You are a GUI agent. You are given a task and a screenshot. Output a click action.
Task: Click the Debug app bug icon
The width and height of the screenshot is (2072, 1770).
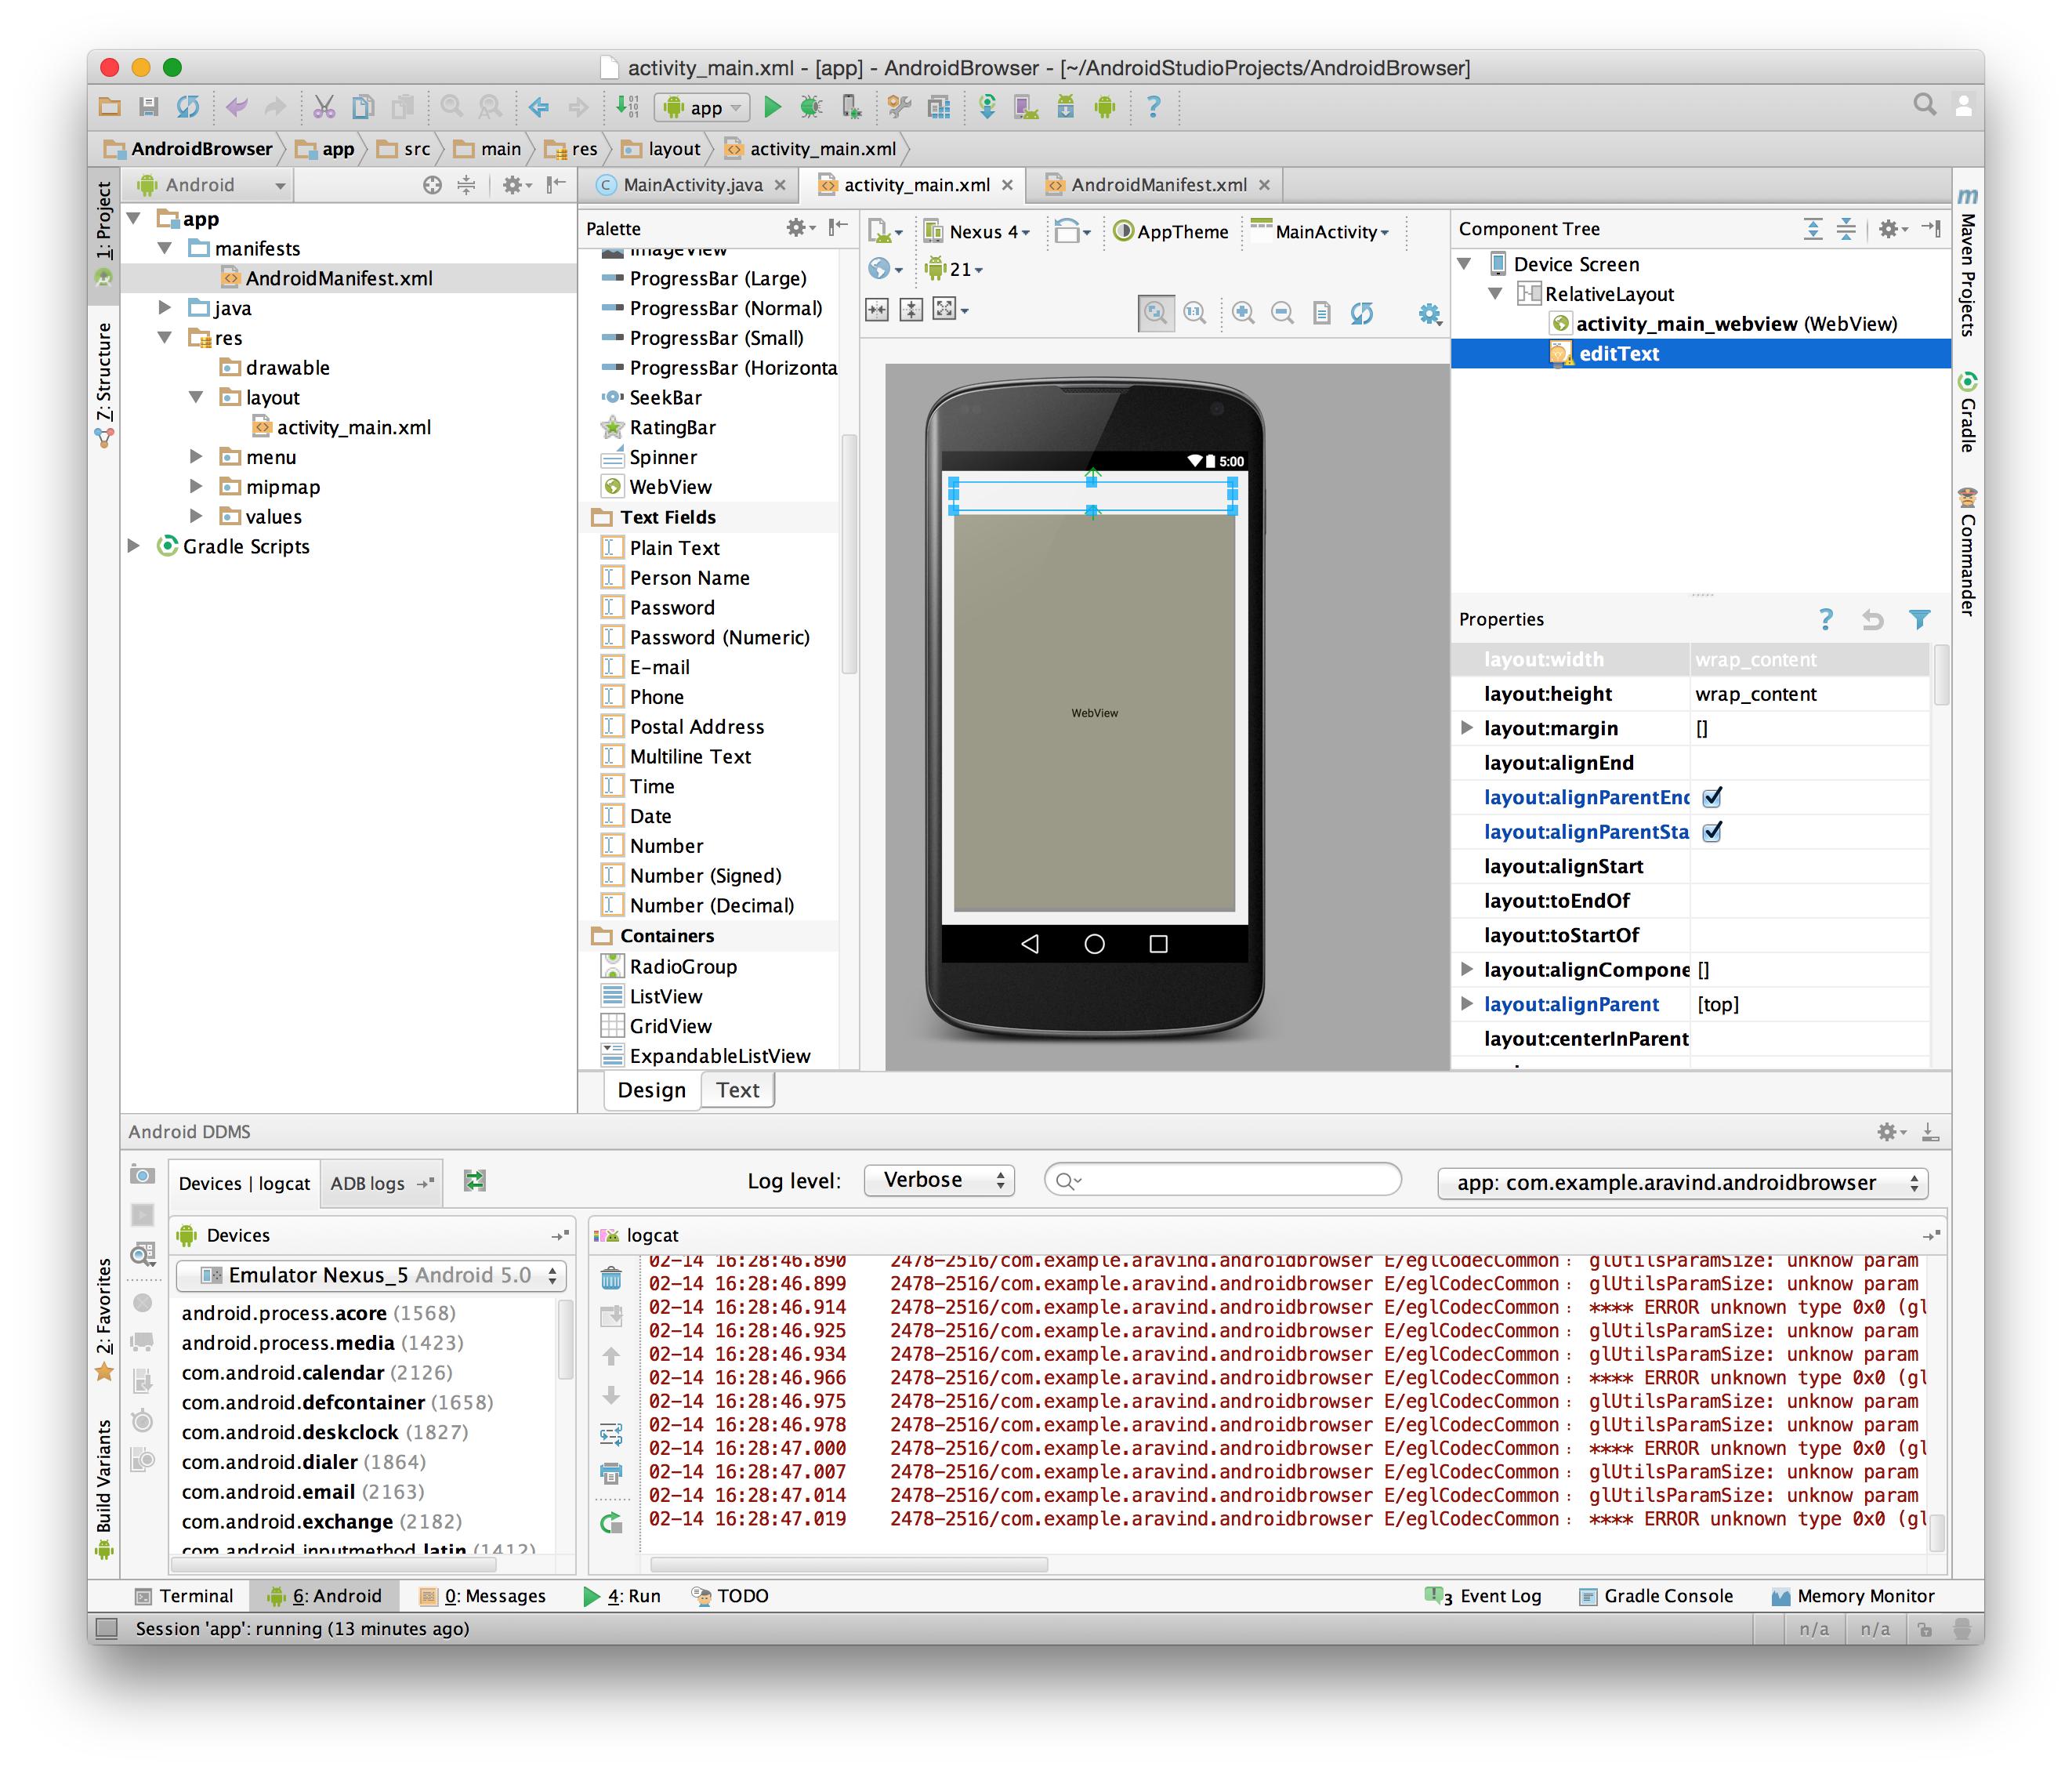tap(811, 107)
